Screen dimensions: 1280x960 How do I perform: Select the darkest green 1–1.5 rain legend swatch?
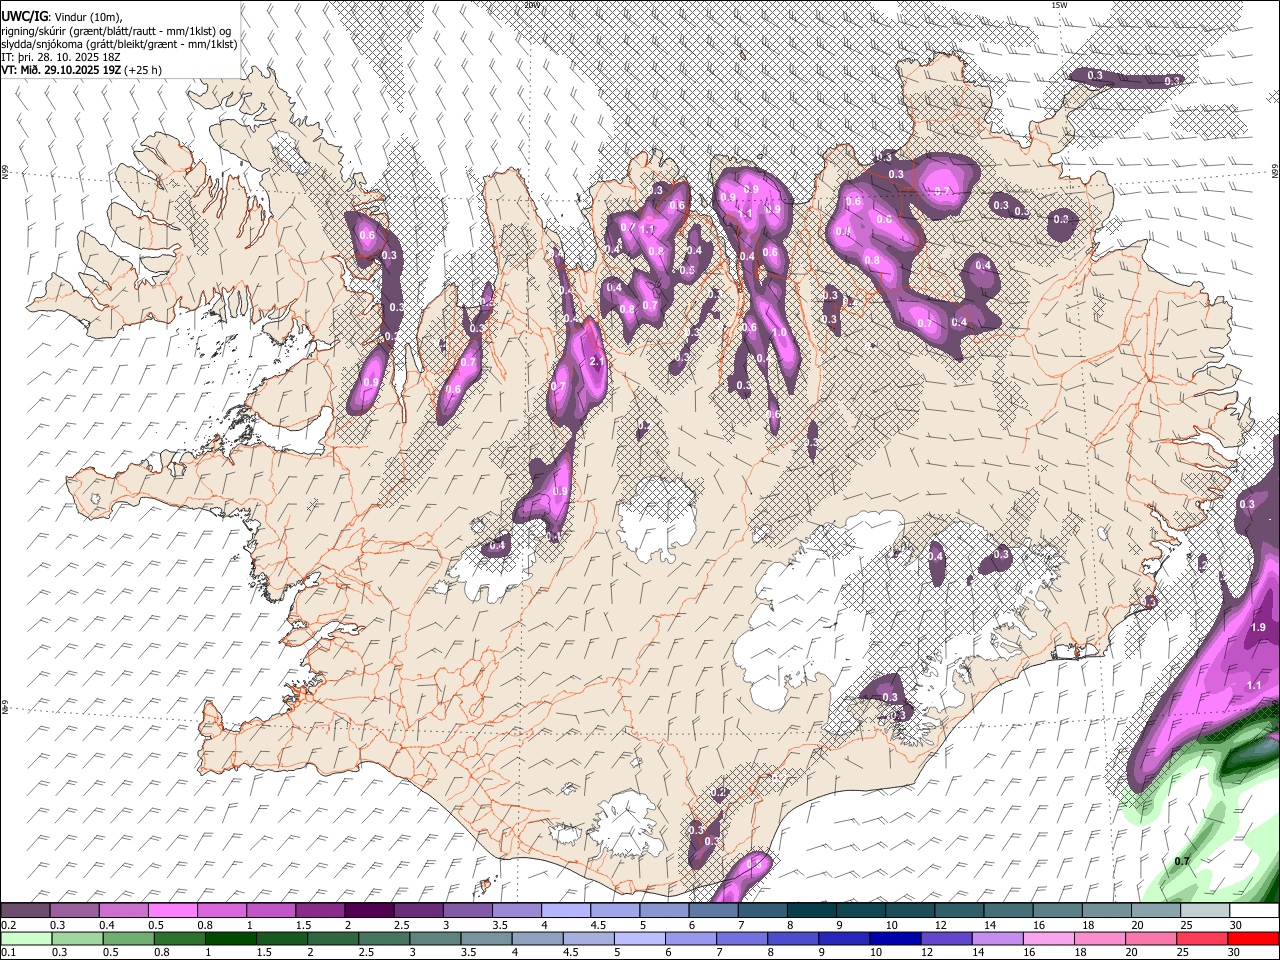230,938
